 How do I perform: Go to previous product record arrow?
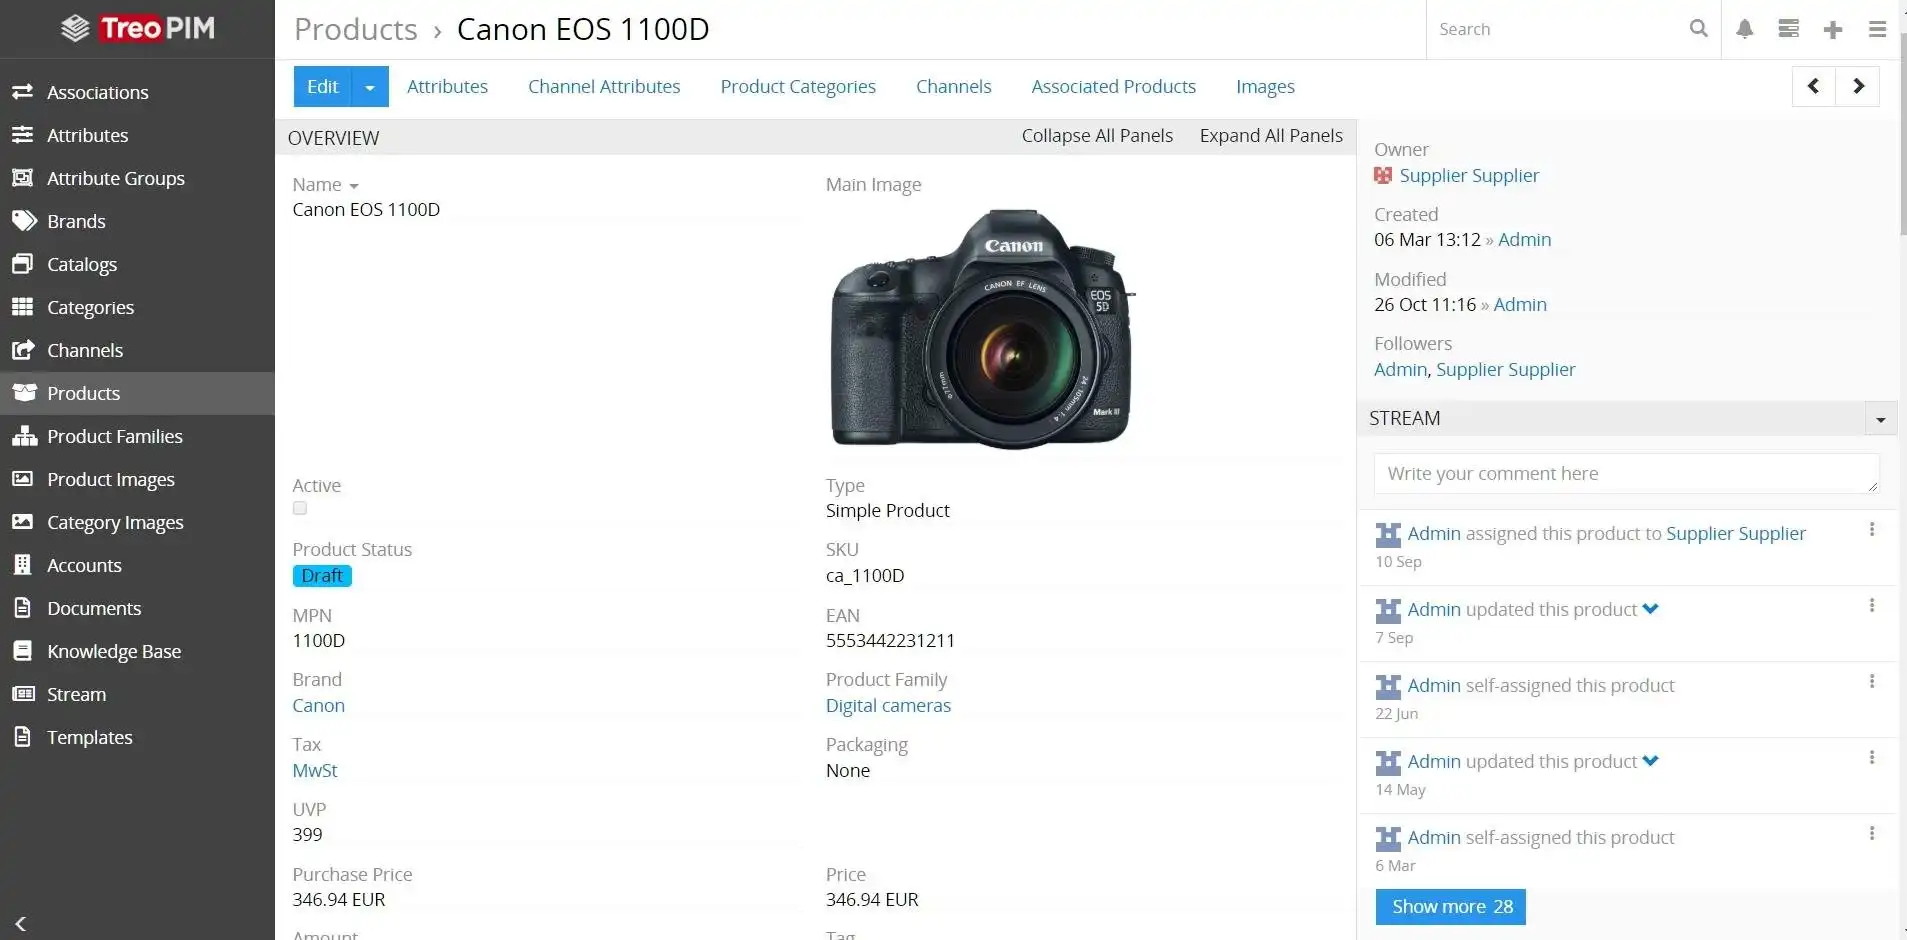point(1814,86)
